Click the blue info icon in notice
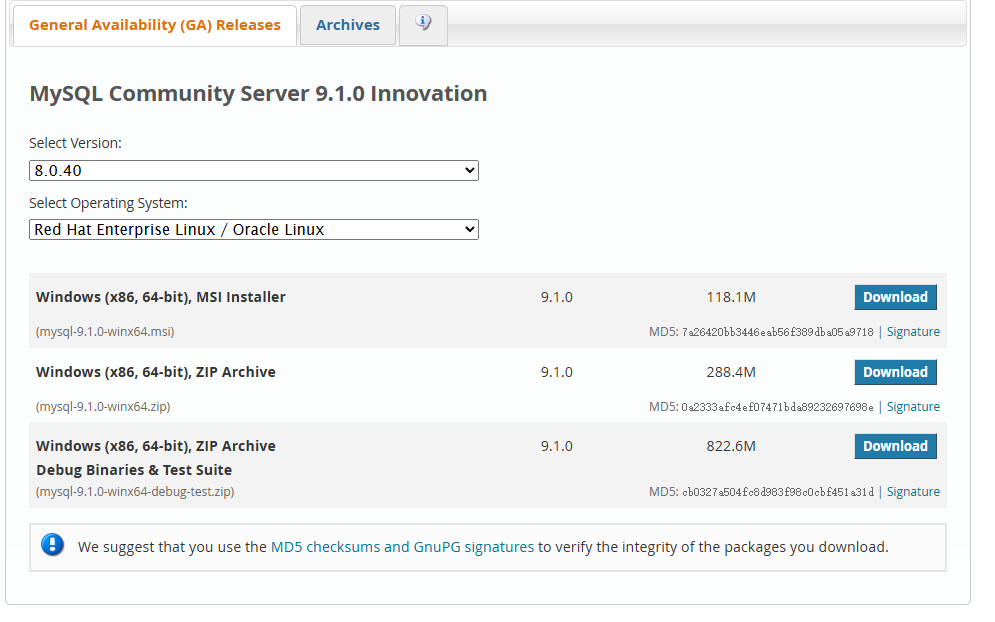 [x=52, y=545]
